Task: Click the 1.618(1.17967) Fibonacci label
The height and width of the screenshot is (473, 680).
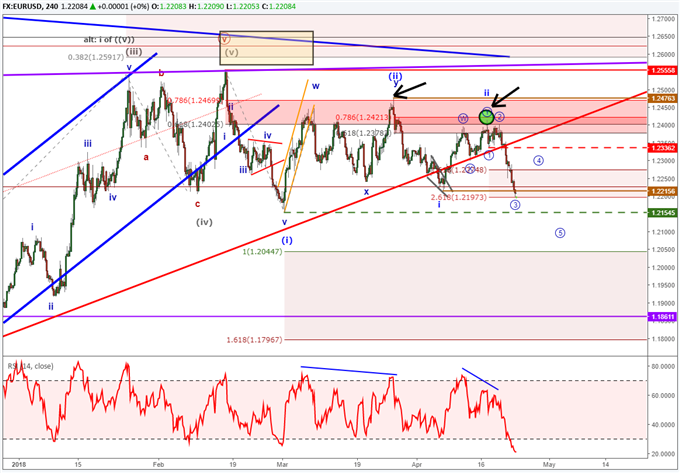Action: (x=255, y=340)
